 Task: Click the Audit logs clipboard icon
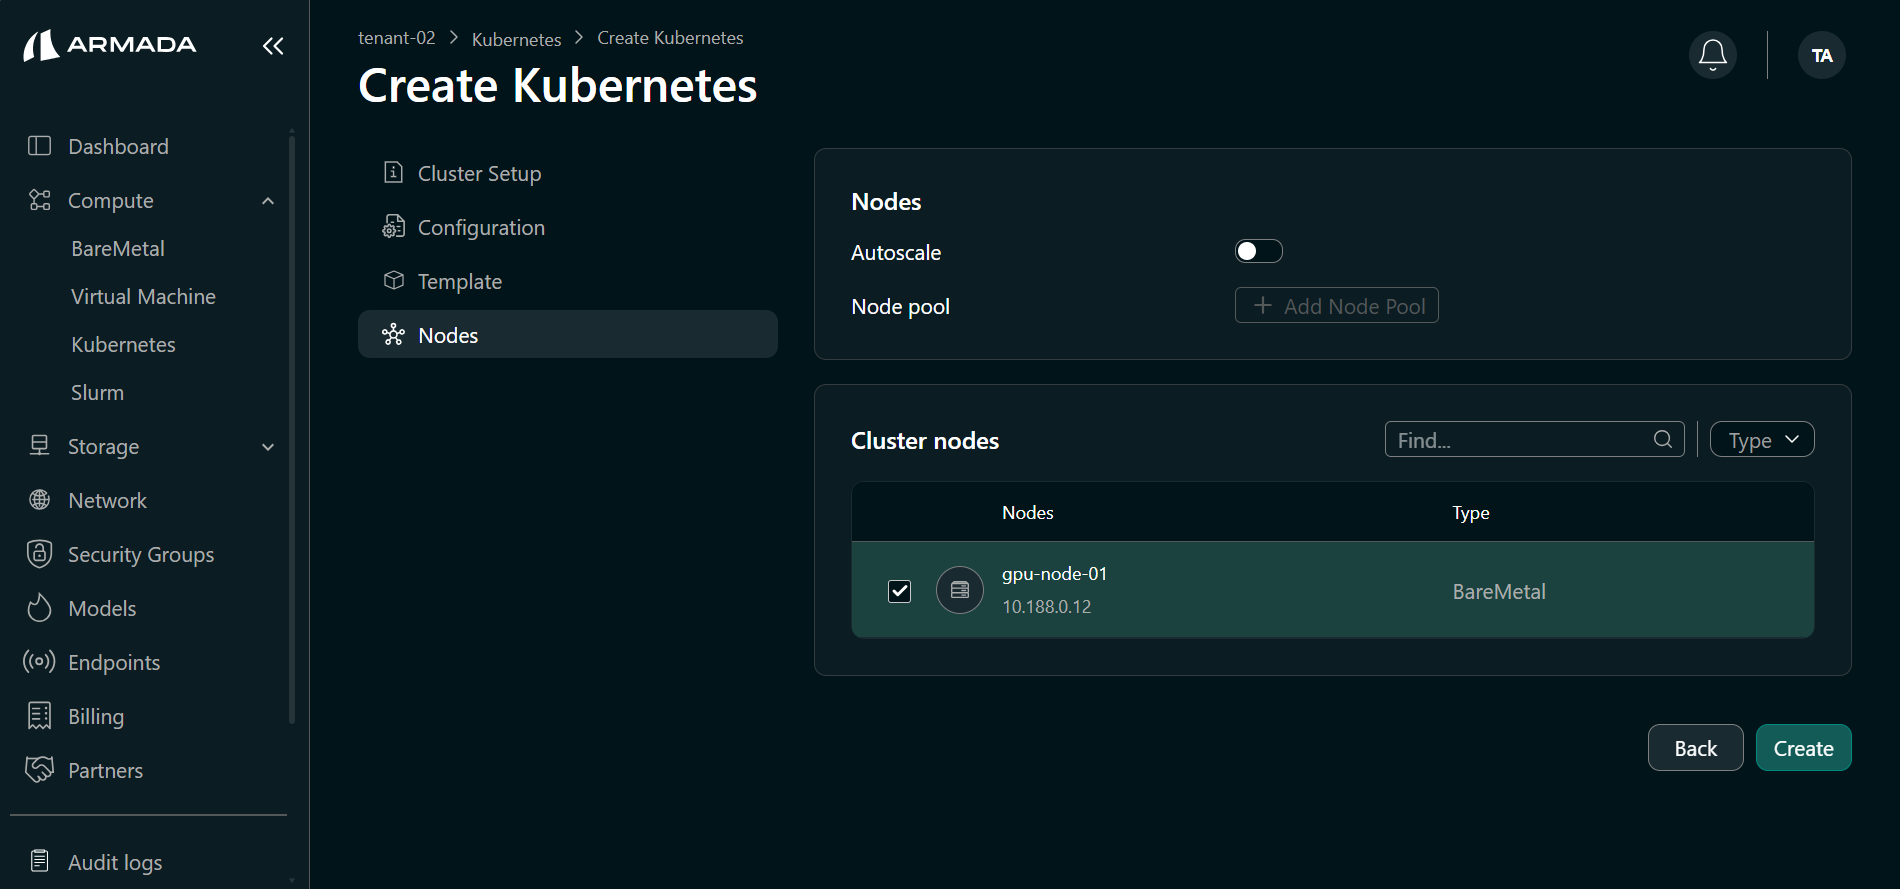40,861
